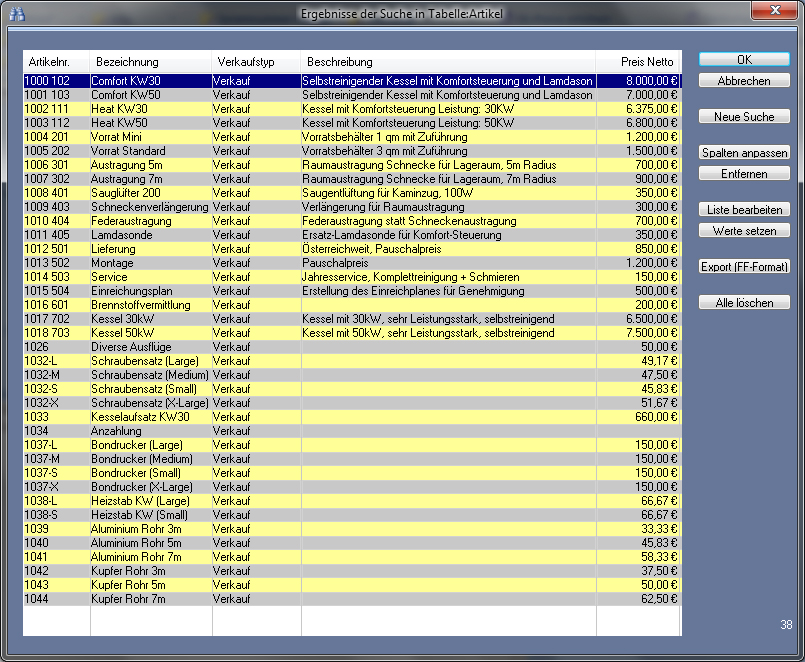Click the Entfernen button
Image resolution: width=805 pixels, height=662 pixels.
(744, 174)
